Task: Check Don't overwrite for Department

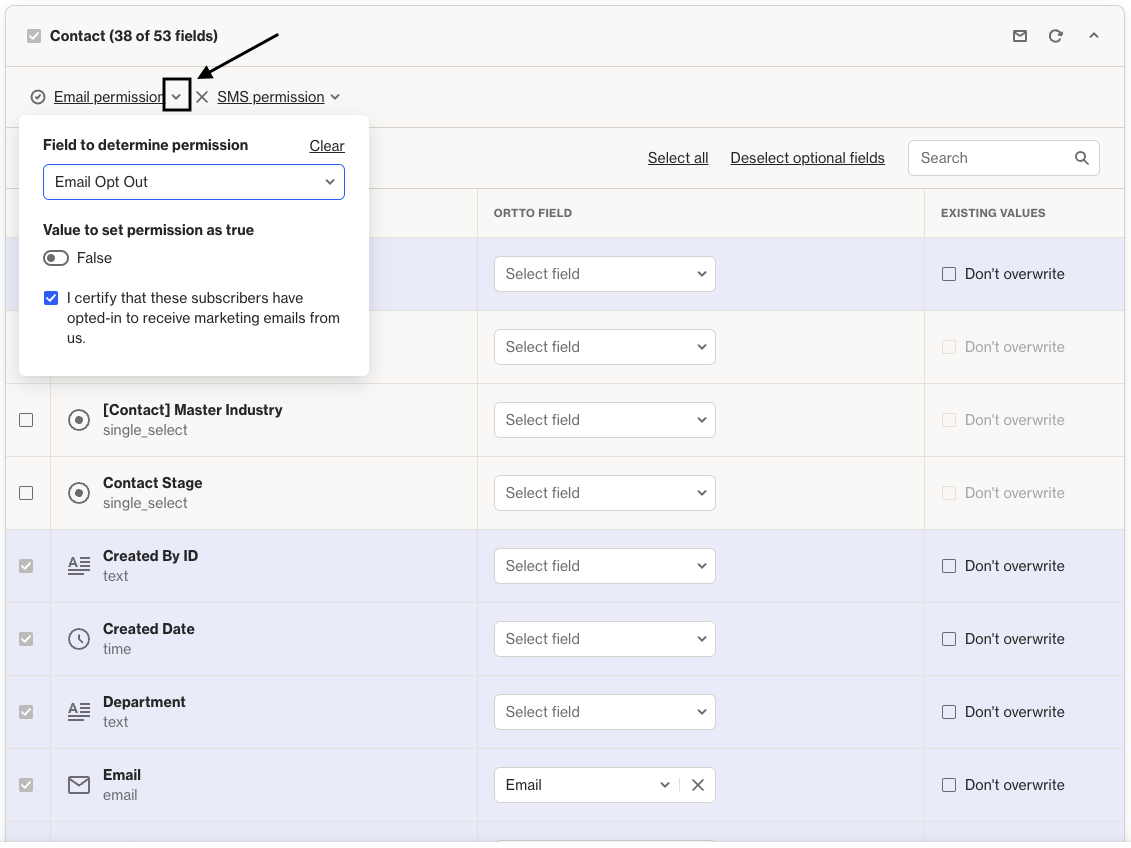Action: pyautogui.click(x=949, y=712)
